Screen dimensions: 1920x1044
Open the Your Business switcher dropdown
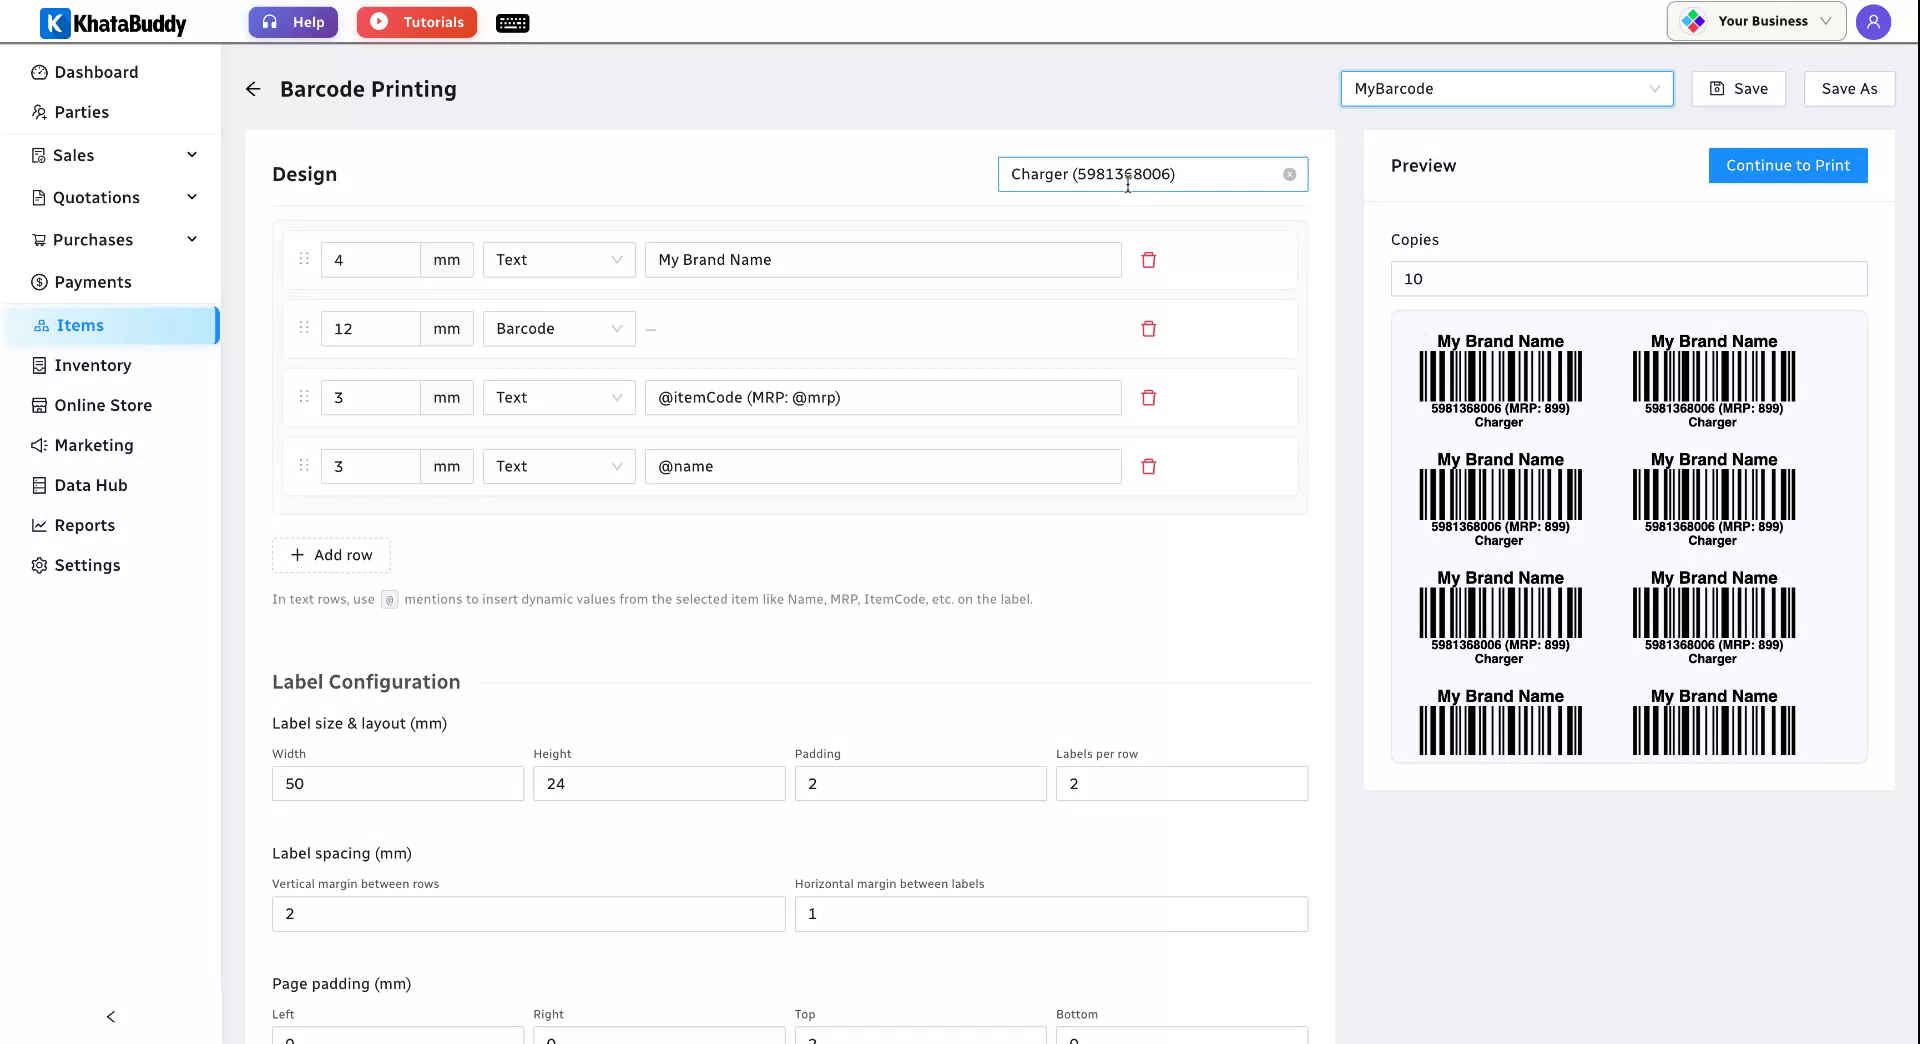(1756, 21)
